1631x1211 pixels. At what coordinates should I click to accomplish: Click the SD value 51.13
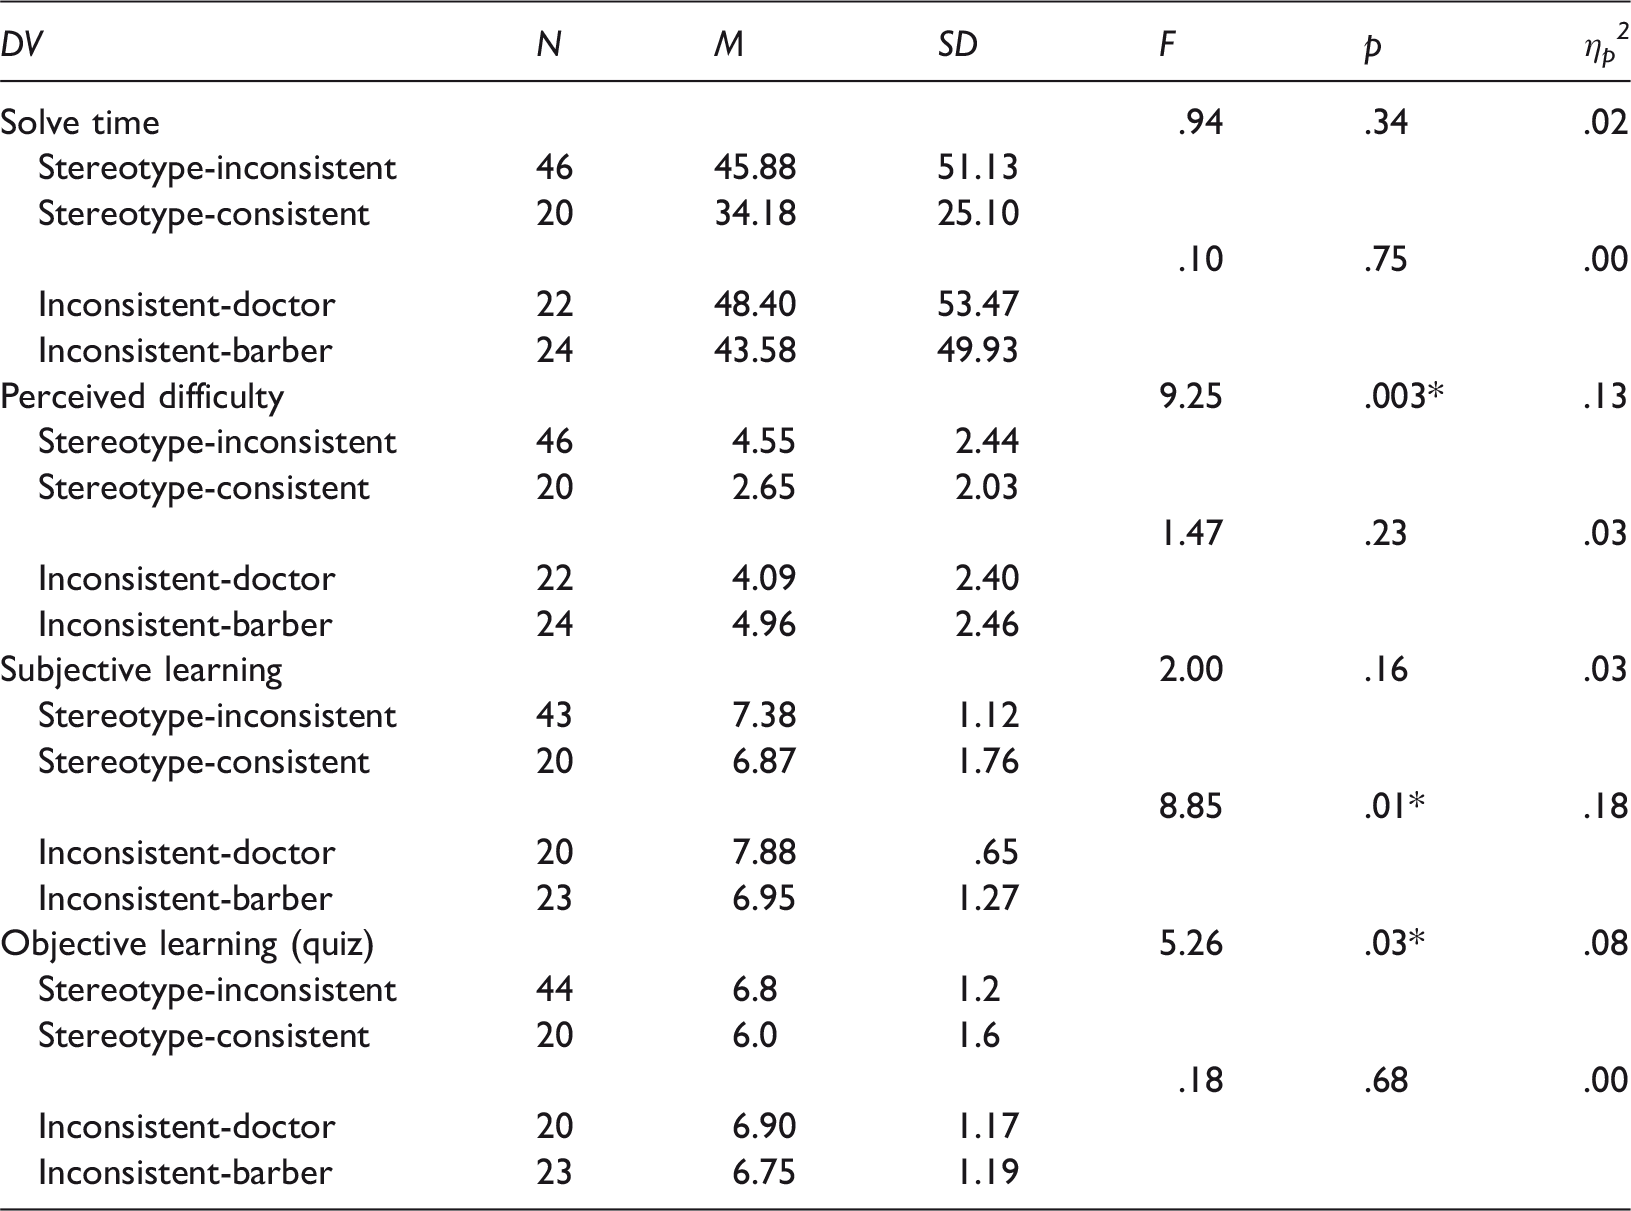(978, 167)
